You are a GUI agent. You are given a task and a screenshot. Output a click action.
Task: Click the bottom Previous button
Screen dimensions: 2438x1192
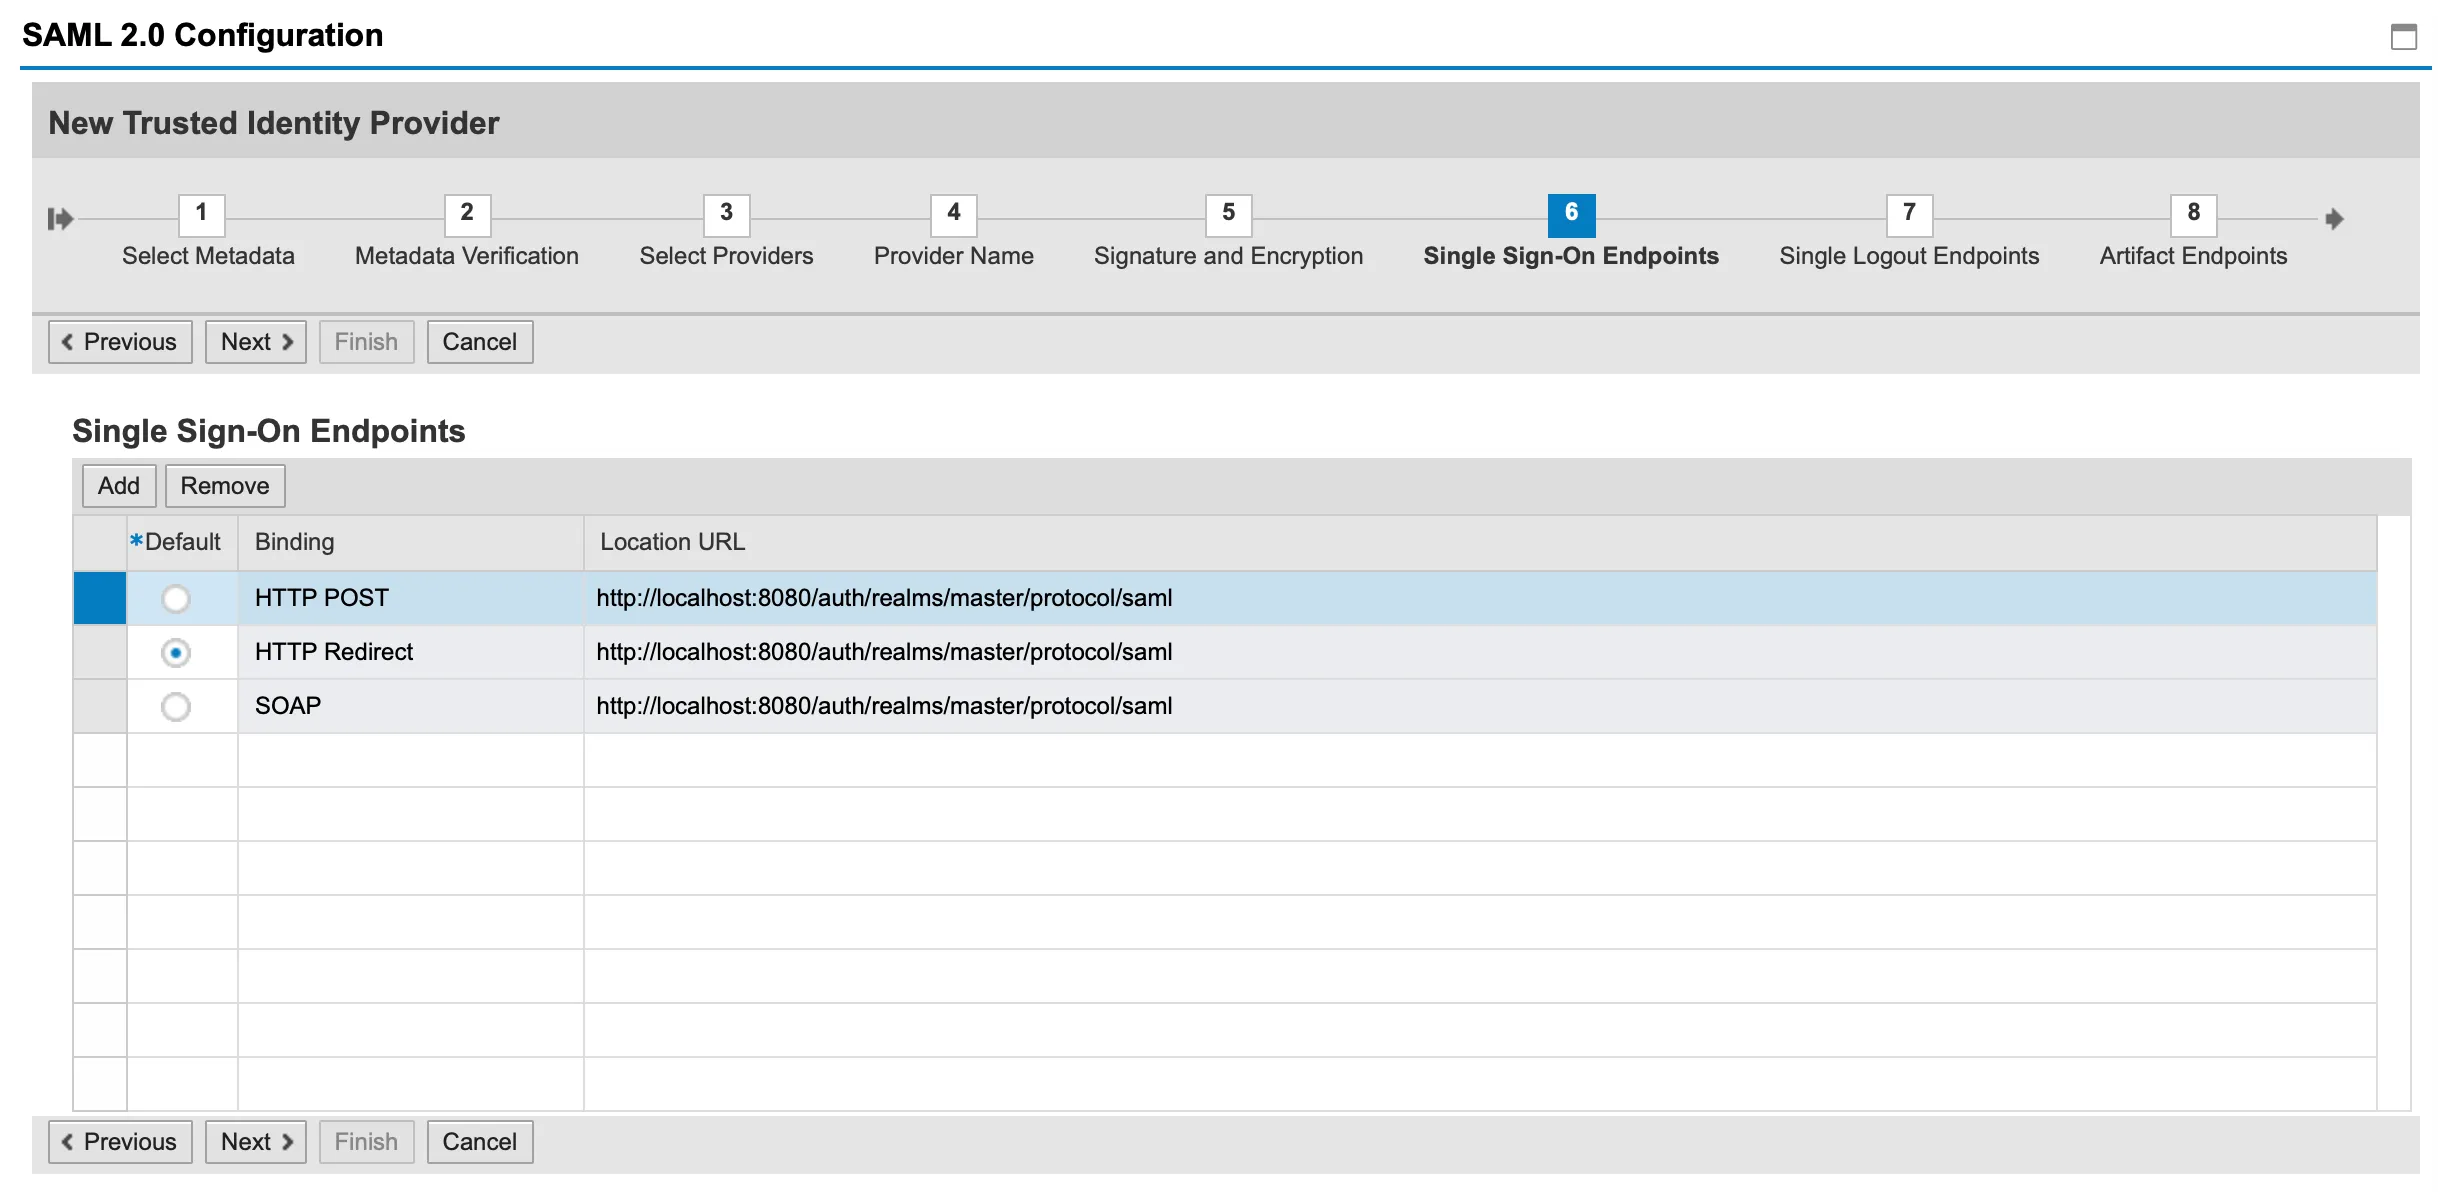coord(120,1142)
